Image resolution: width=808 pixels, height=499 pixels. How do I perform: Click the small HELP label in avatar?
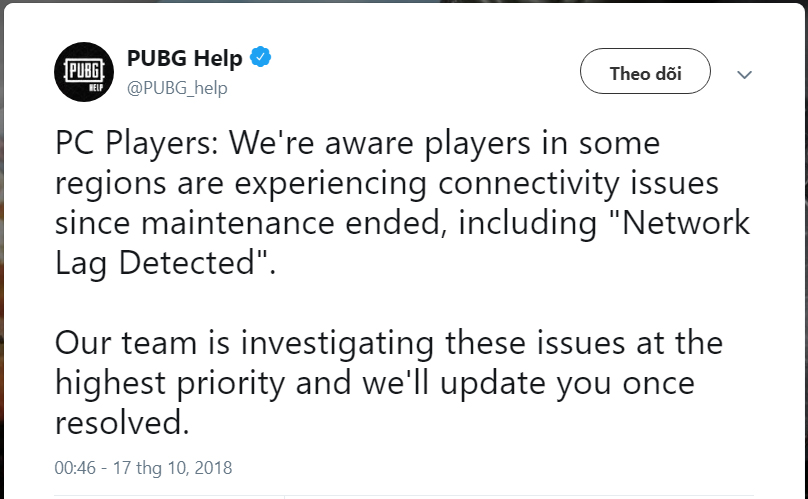pos(96,88)
